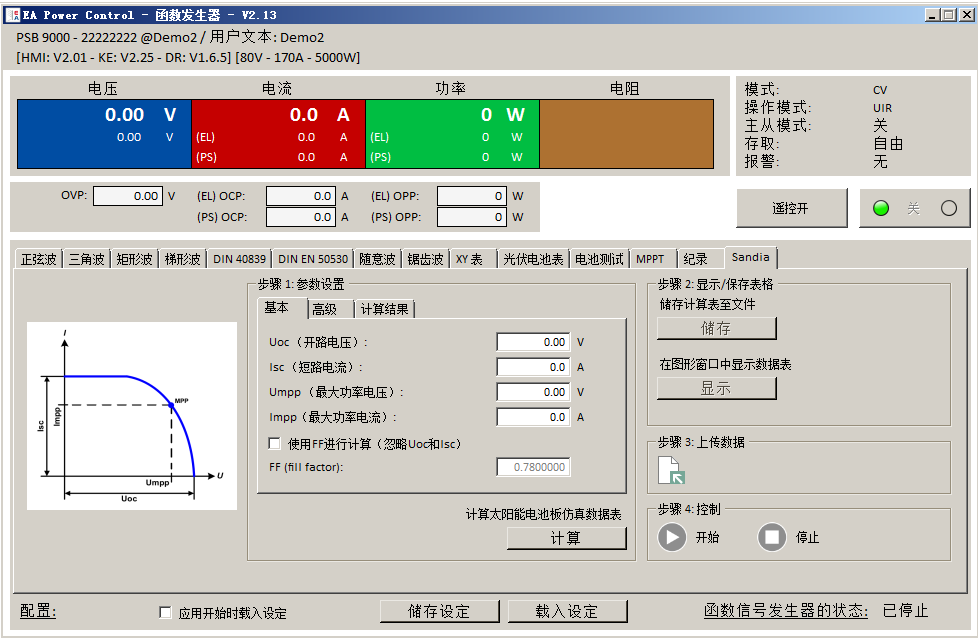Click the Isc short-circuit current field
The height and width of the screenshot is (638, 978).
pos(533,367)
